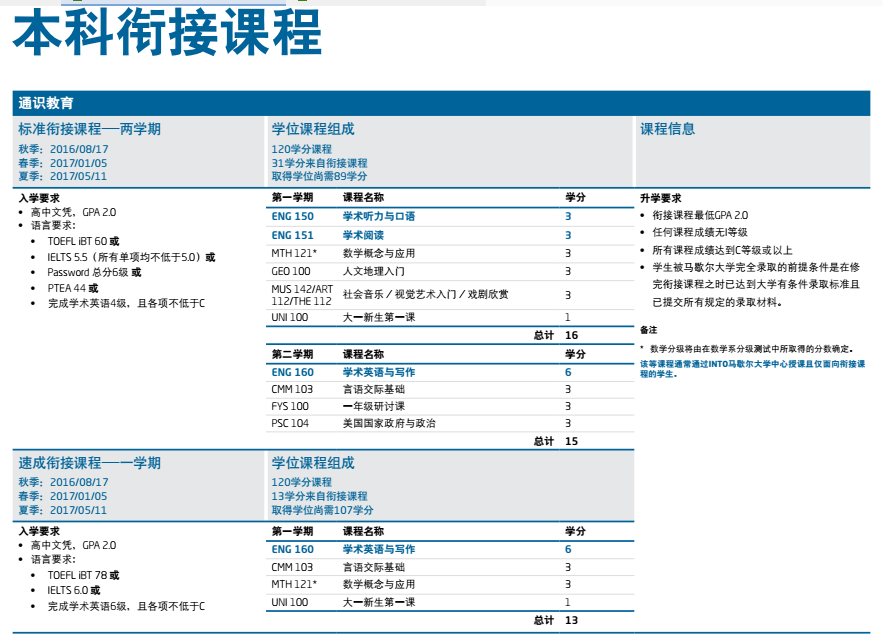Select the 13学分来自衔接课程 text

pyautogui.click(x=319, y=496)
